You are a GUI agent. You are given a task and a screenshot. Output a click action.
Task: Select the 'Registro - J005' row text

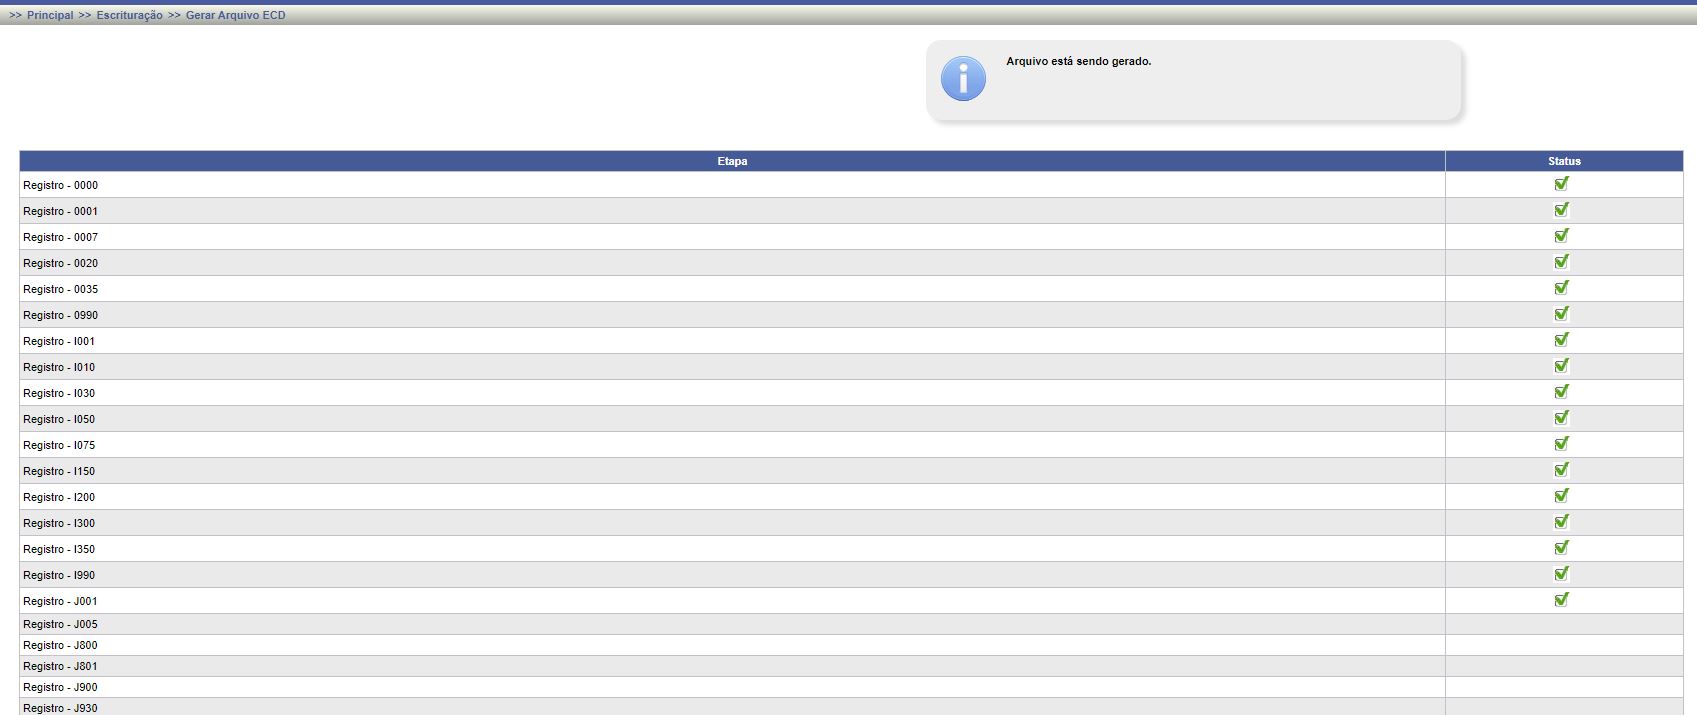click(60, 624)
